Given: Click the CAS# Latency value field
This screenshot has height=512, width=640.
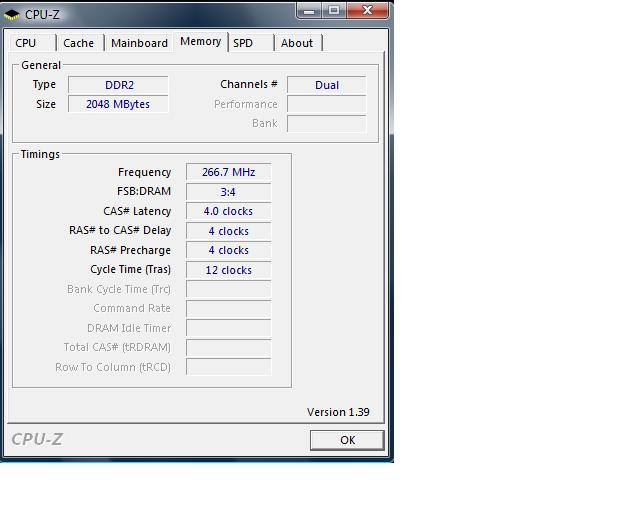Looking at the screenshot, I should click(228, 211).
